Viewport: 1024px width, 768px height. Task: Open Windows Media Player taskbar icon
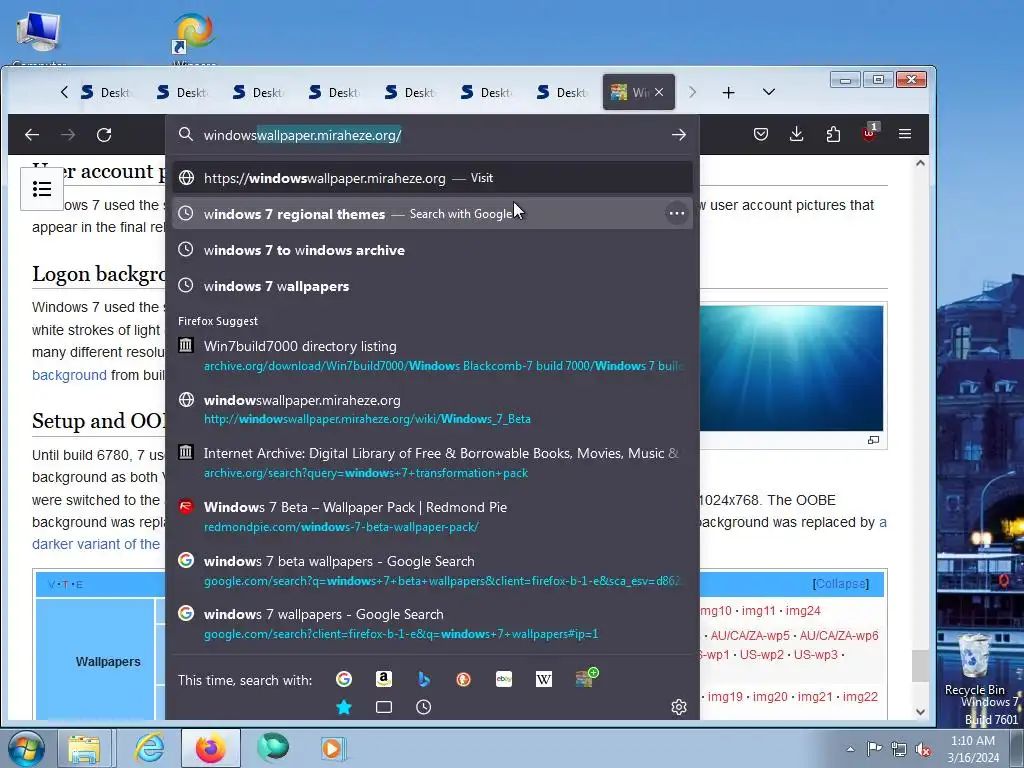pos(333,748)
